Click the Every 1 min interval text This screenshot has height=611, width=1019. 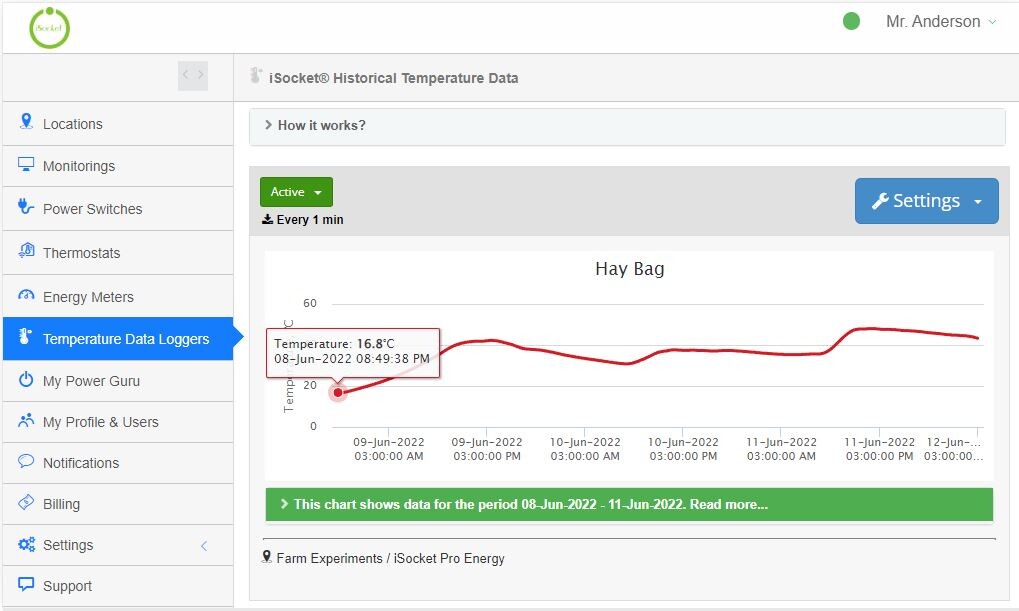(x=310, y=220)
